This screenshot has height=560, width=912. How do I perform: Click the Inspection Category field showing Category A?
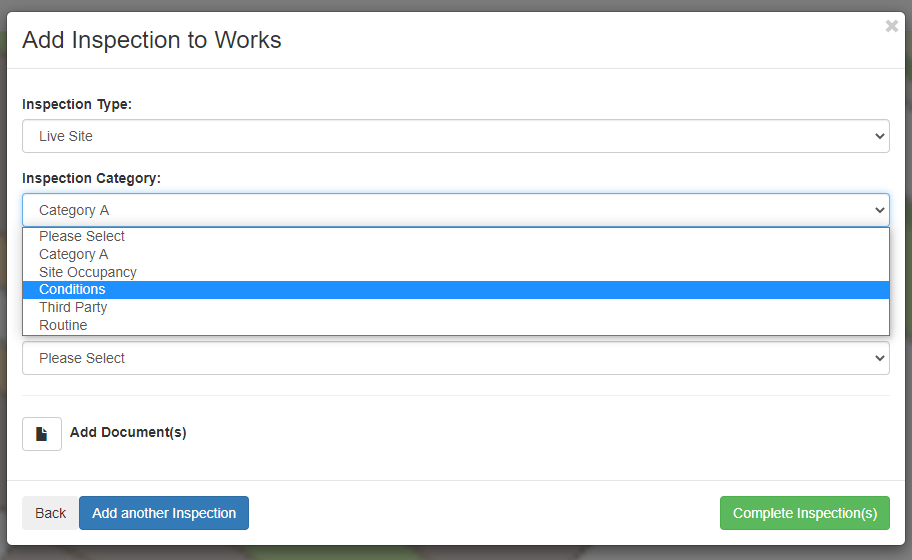click(x=455, y=210)
